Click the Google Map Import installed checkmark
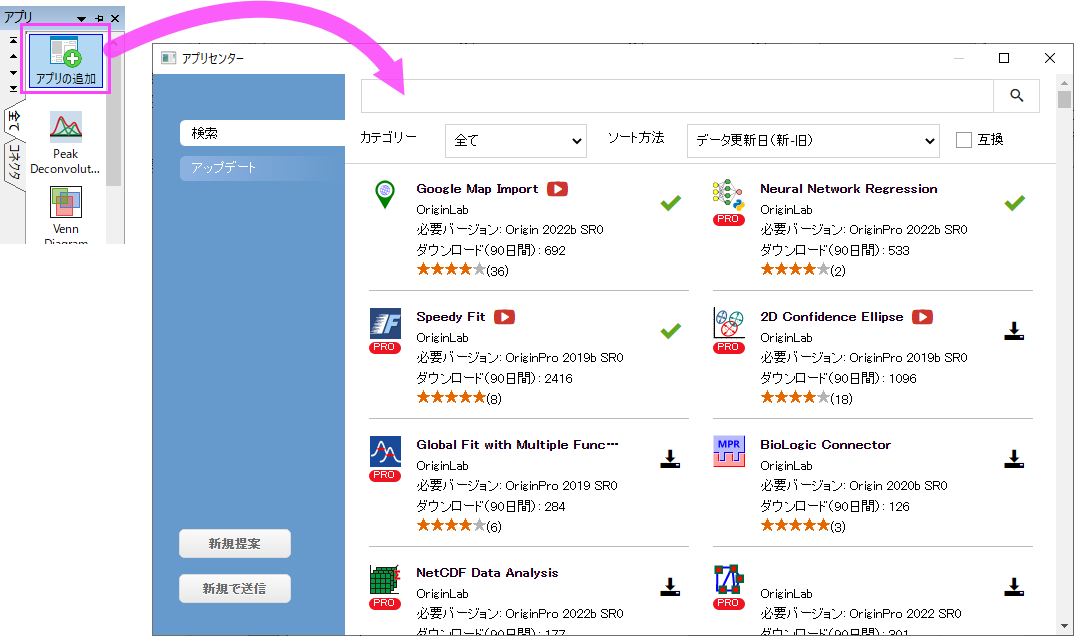The width and height of the screenshot is (1074, 636). (671, 203)
